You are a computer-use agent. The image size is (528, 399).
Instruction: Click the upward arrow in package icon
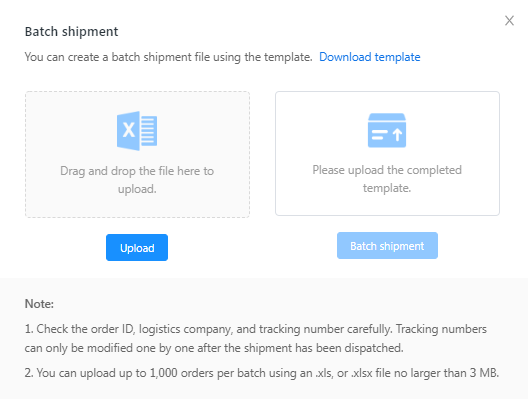click(397, 135)
